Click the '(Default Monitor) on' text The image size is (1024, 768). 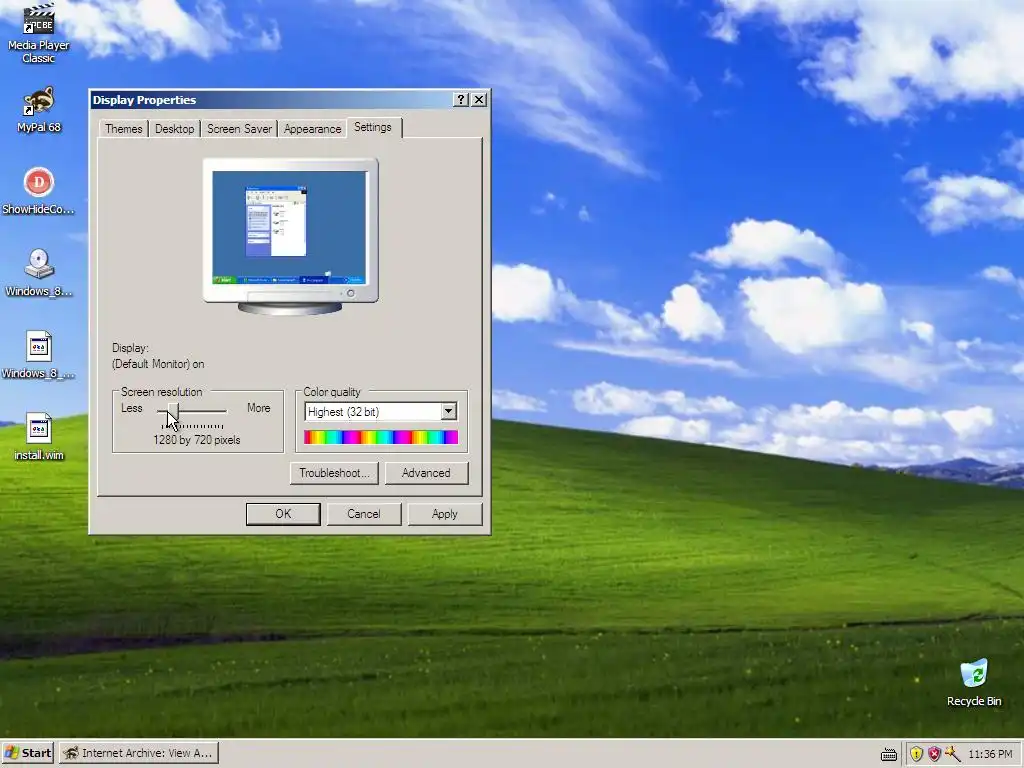158,364
